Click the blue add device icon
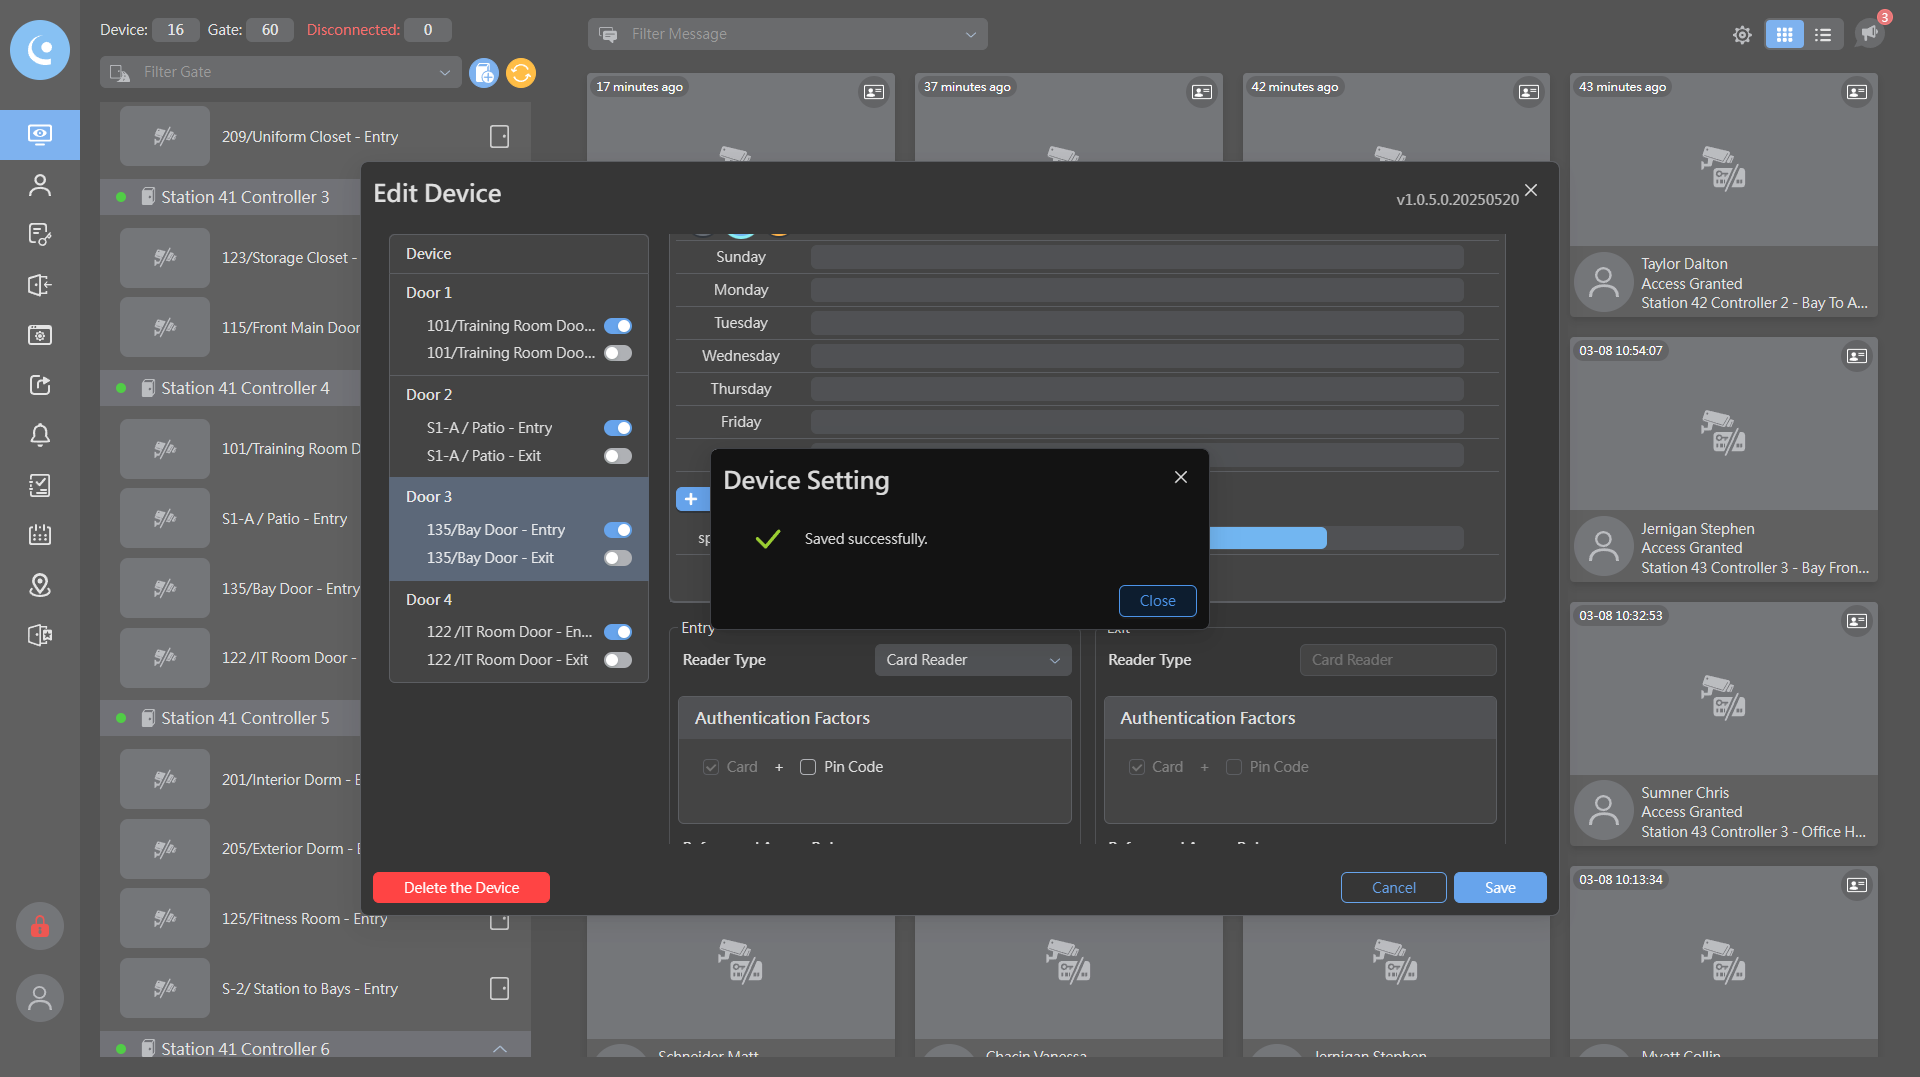This screenshot has width=1920, height=1077. [x=484, y=73]
